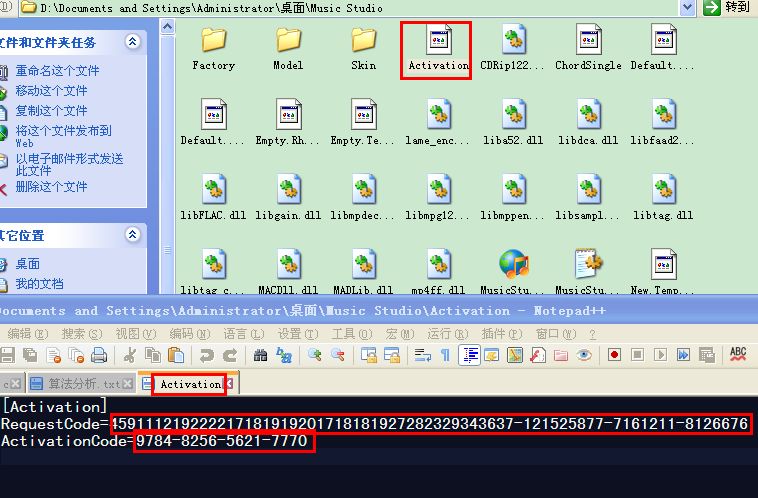Viewport: 758px width, 498px height.
Task: Open the user defined language icon
Action: point(492,355)
